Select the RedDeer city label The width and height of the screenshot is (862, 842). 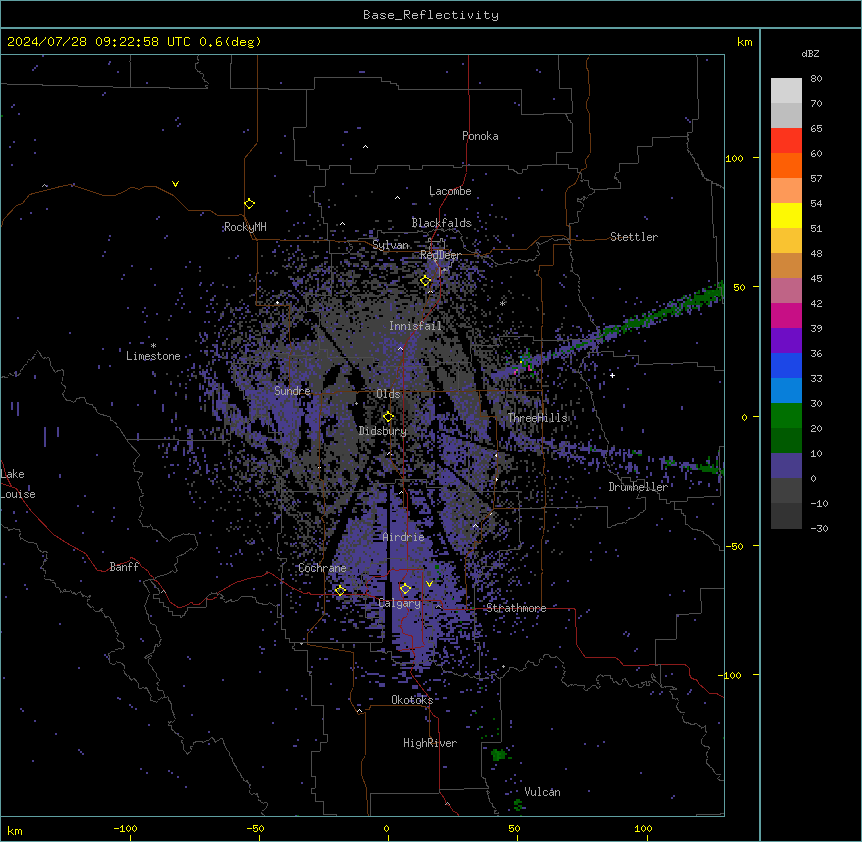coord(440,255)
